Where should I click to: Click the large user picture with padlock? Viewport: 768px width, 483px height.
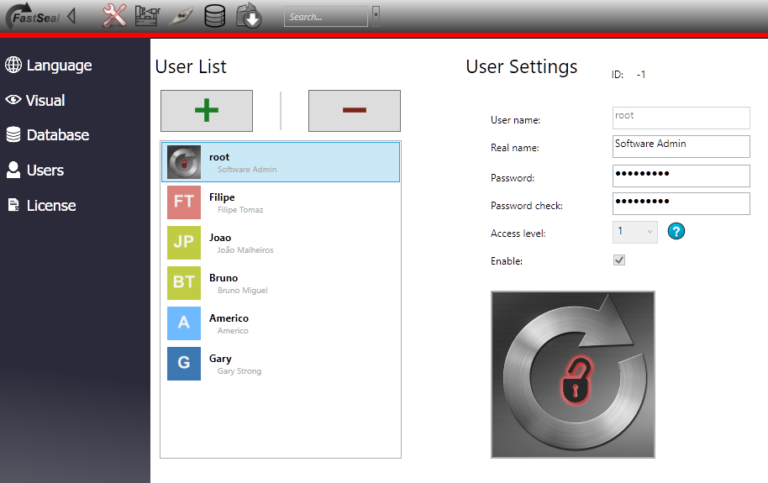pyautogui.click(x=573, y=375)
